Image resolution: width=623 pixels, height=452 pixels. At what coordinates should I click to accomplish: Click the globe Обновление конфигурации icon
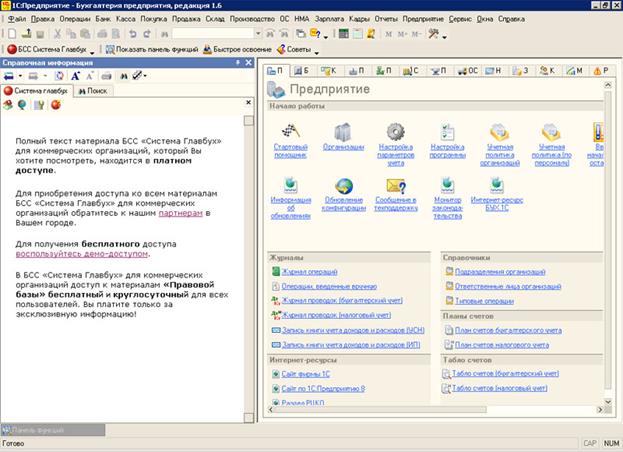click(344, 186)
